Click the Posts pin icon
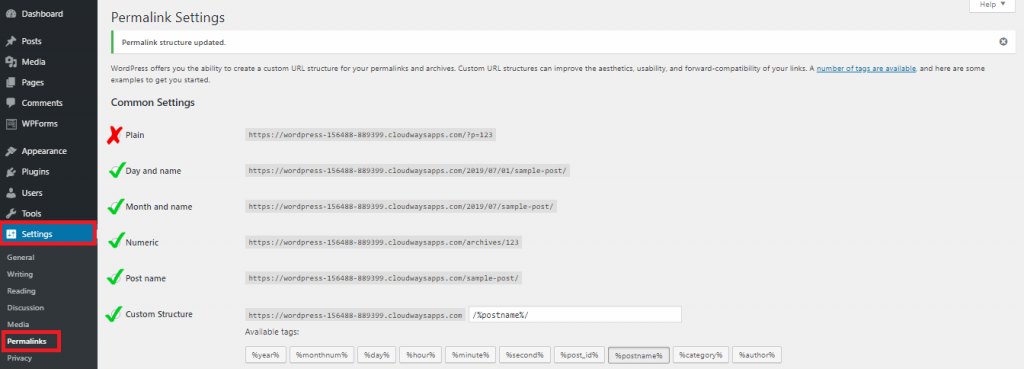This screenshot has width=1024, height=369. 10,41
